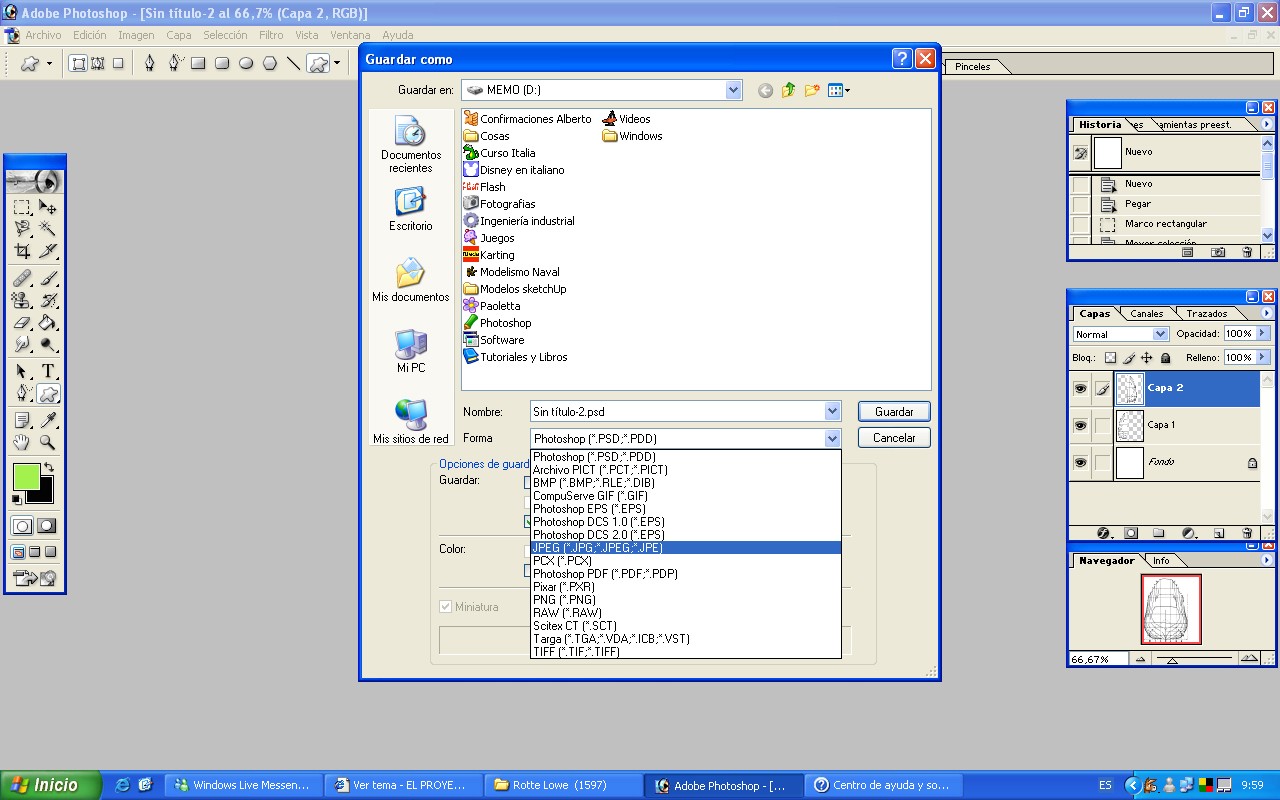This screenshot has height=800, width=1280.
Task: Hide Fondo layer with eye icon
Action: (x=1080, y=462)
